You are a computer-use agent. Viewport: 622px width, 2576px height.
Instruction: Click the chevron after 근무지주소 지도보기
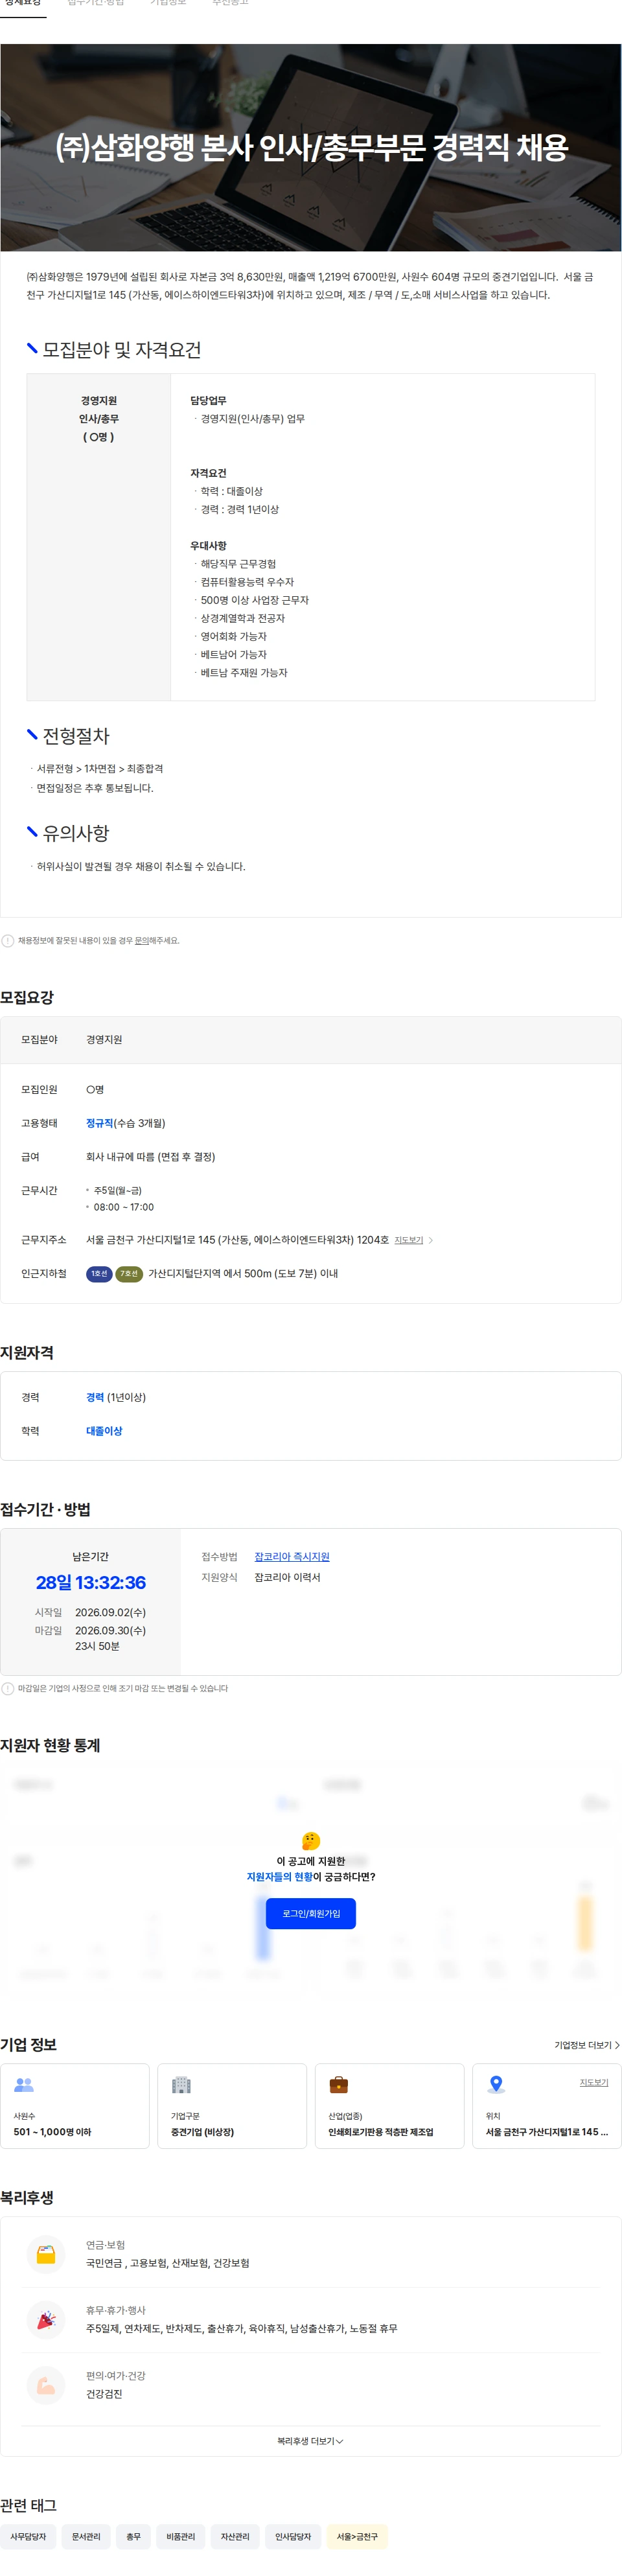pos(430,1240)
